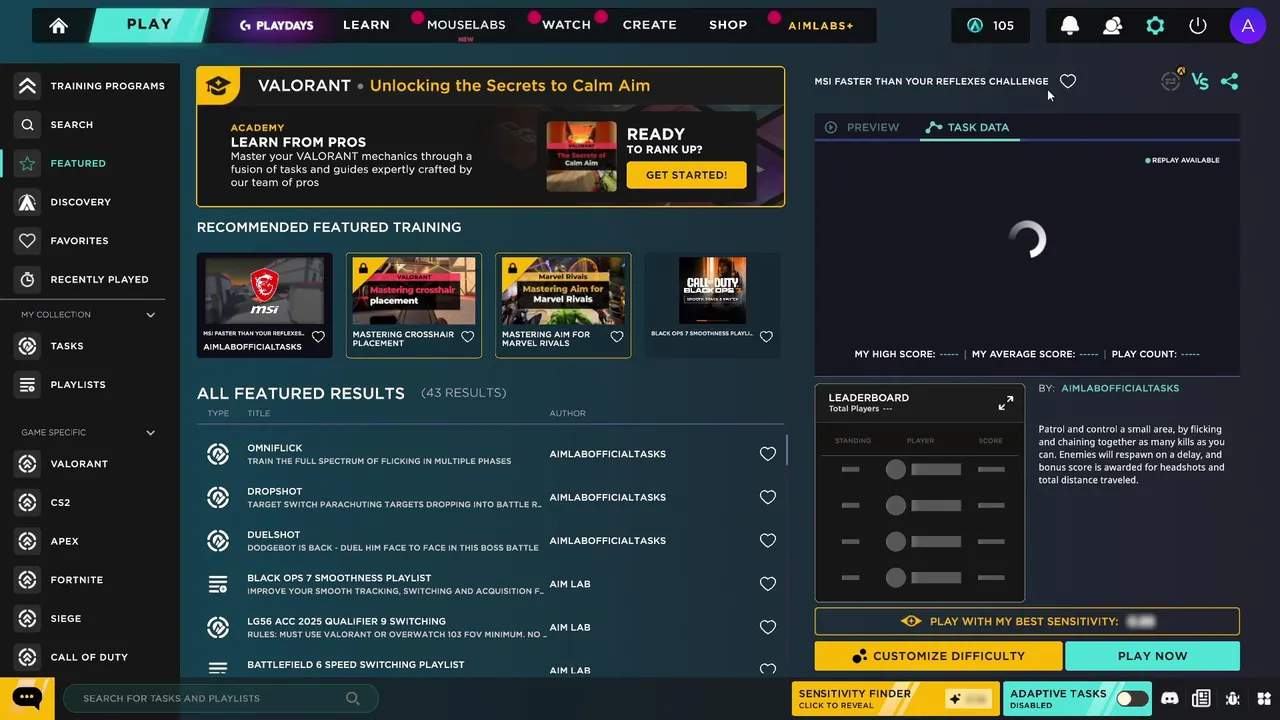Focus the search for tasks and playlists field
1280x720 pixels.
coord(220,698)
